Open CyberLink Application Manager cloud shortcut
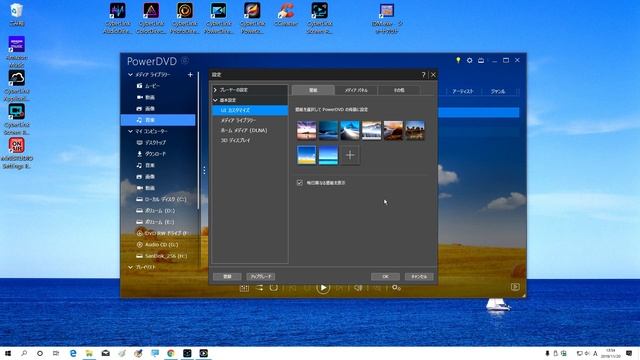 pyautogui.click(x=17, y=86)
